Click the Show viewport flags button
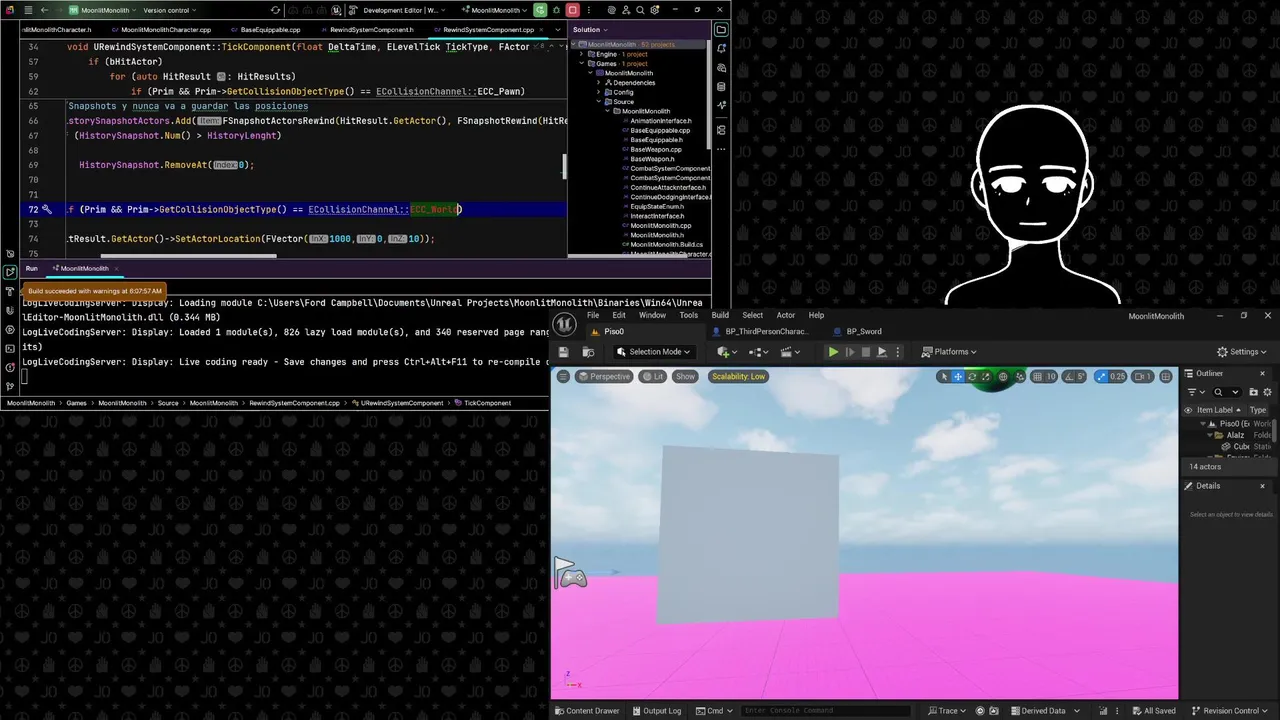The image size is (1280, 720). 685,376
